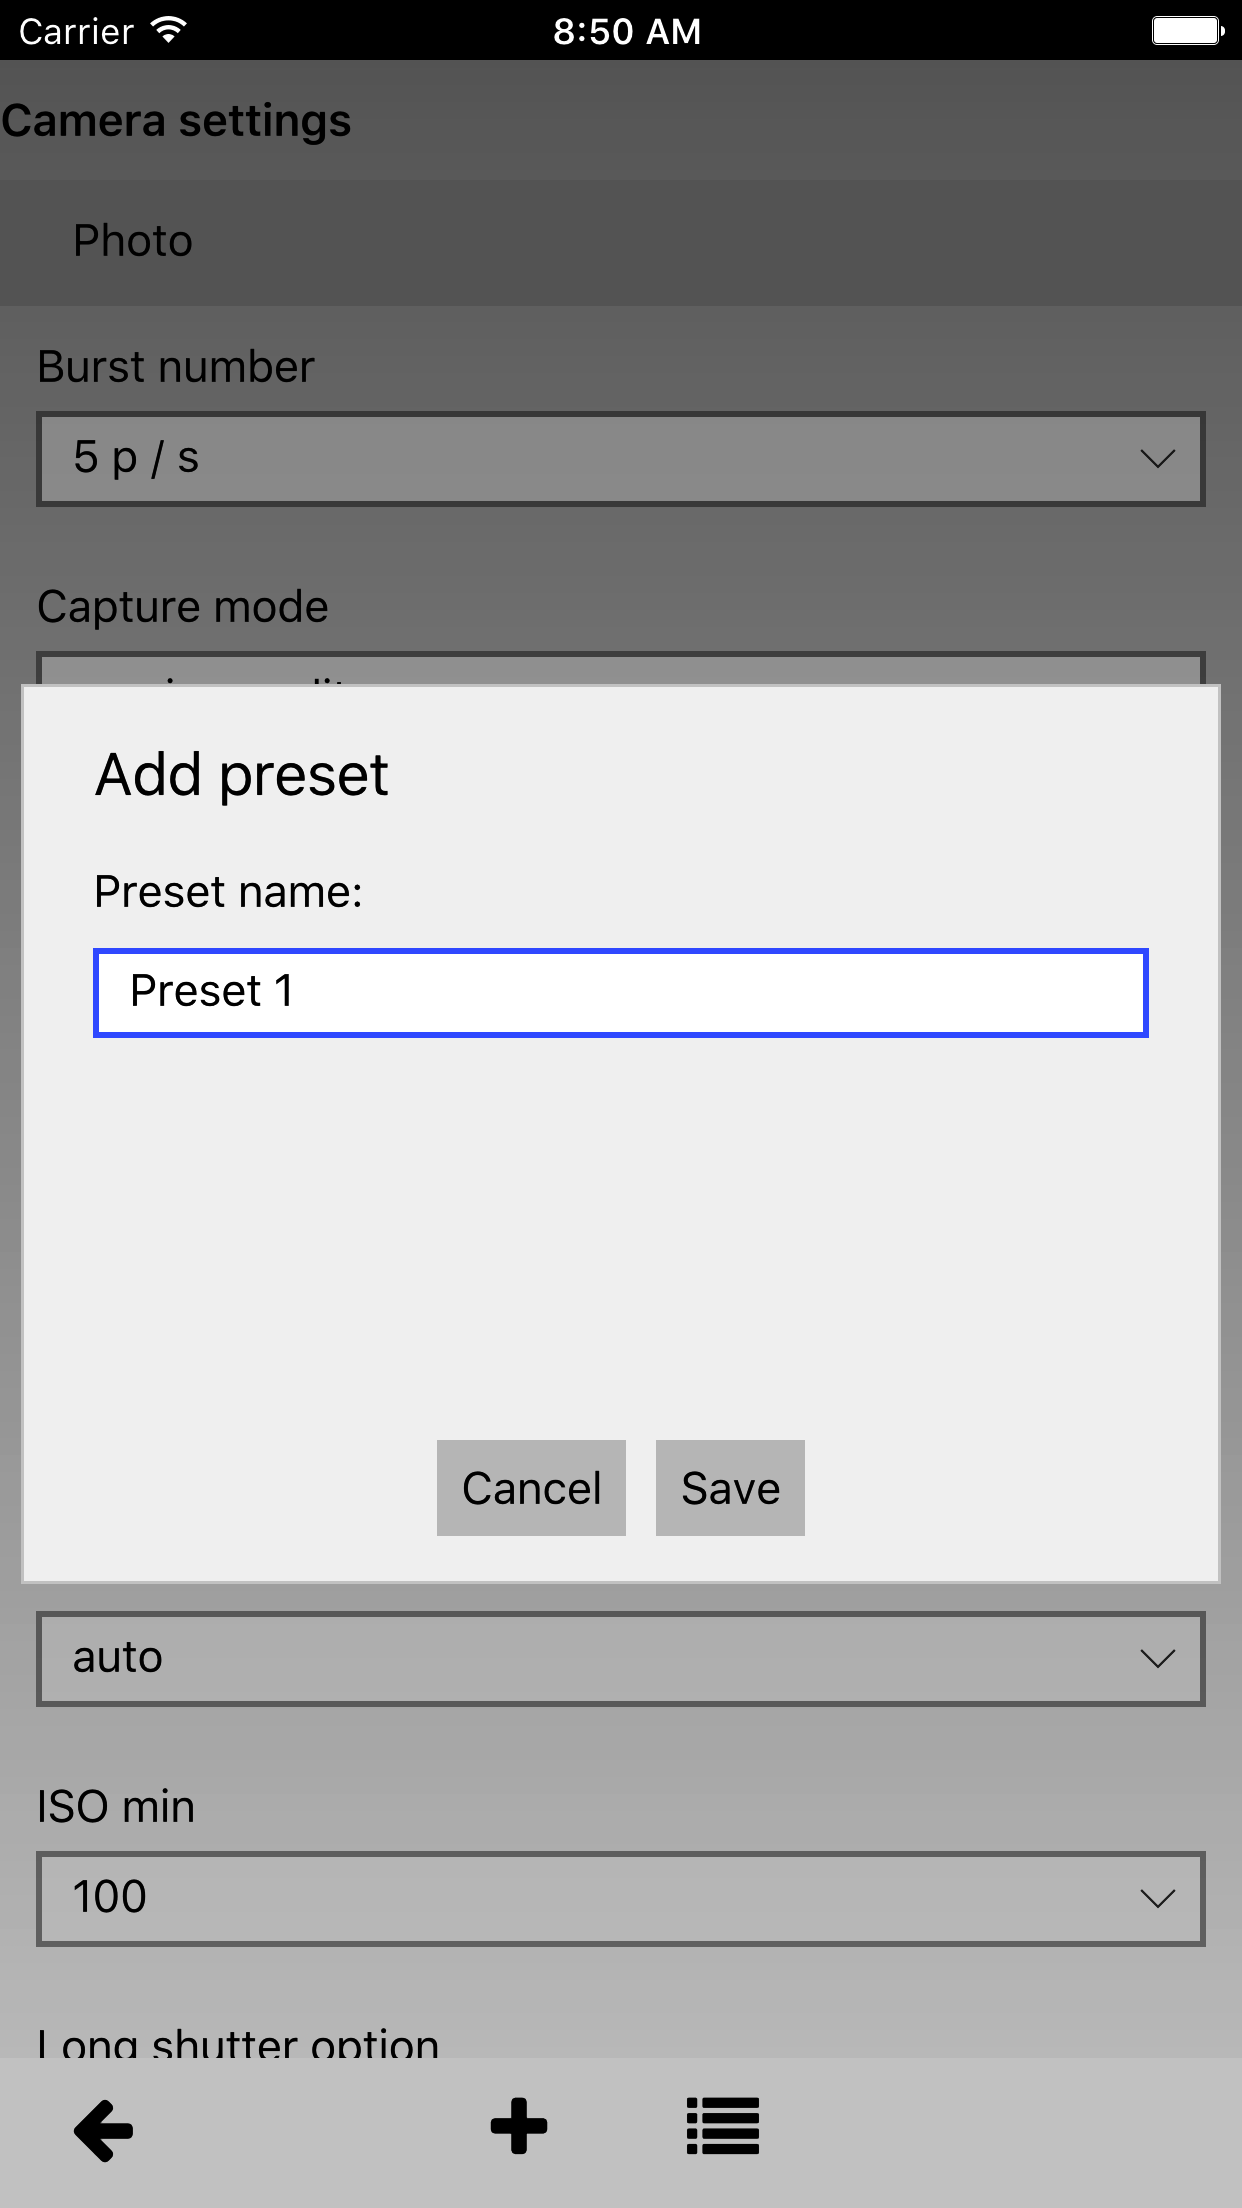Tap the back arrow icon
Viewport: 1242px width, 2208px height.
pos(104,2129)
